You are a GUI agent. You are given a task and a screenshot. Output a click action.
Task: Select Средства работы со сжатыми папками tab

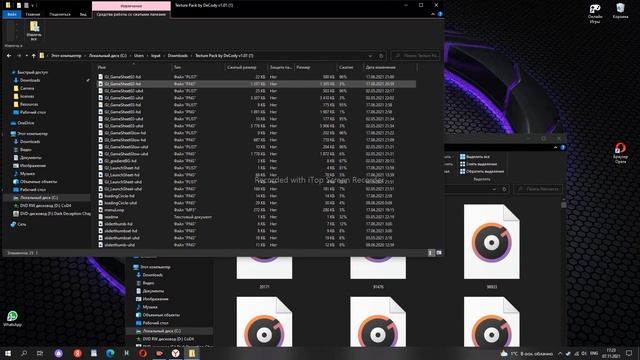tap(131, 14)
